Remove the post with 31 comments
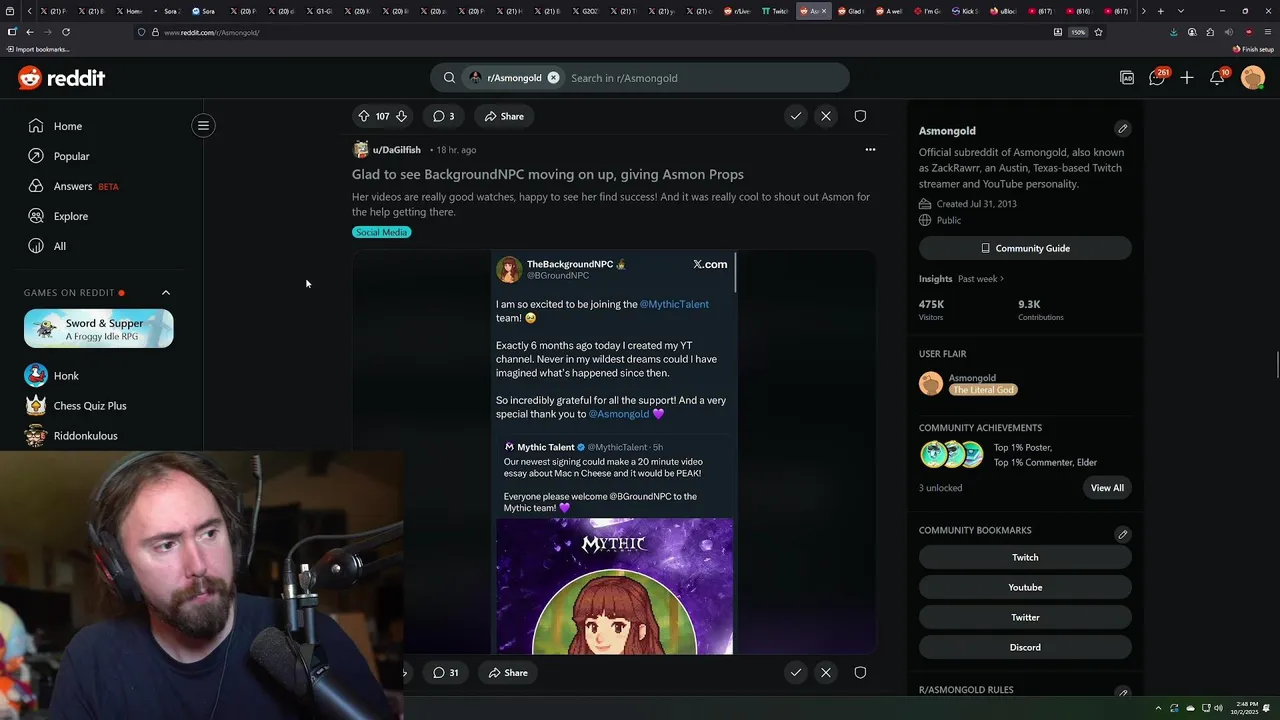This screenshot has width=1280, height=720. pyautogui.click(x=826, y=673)
